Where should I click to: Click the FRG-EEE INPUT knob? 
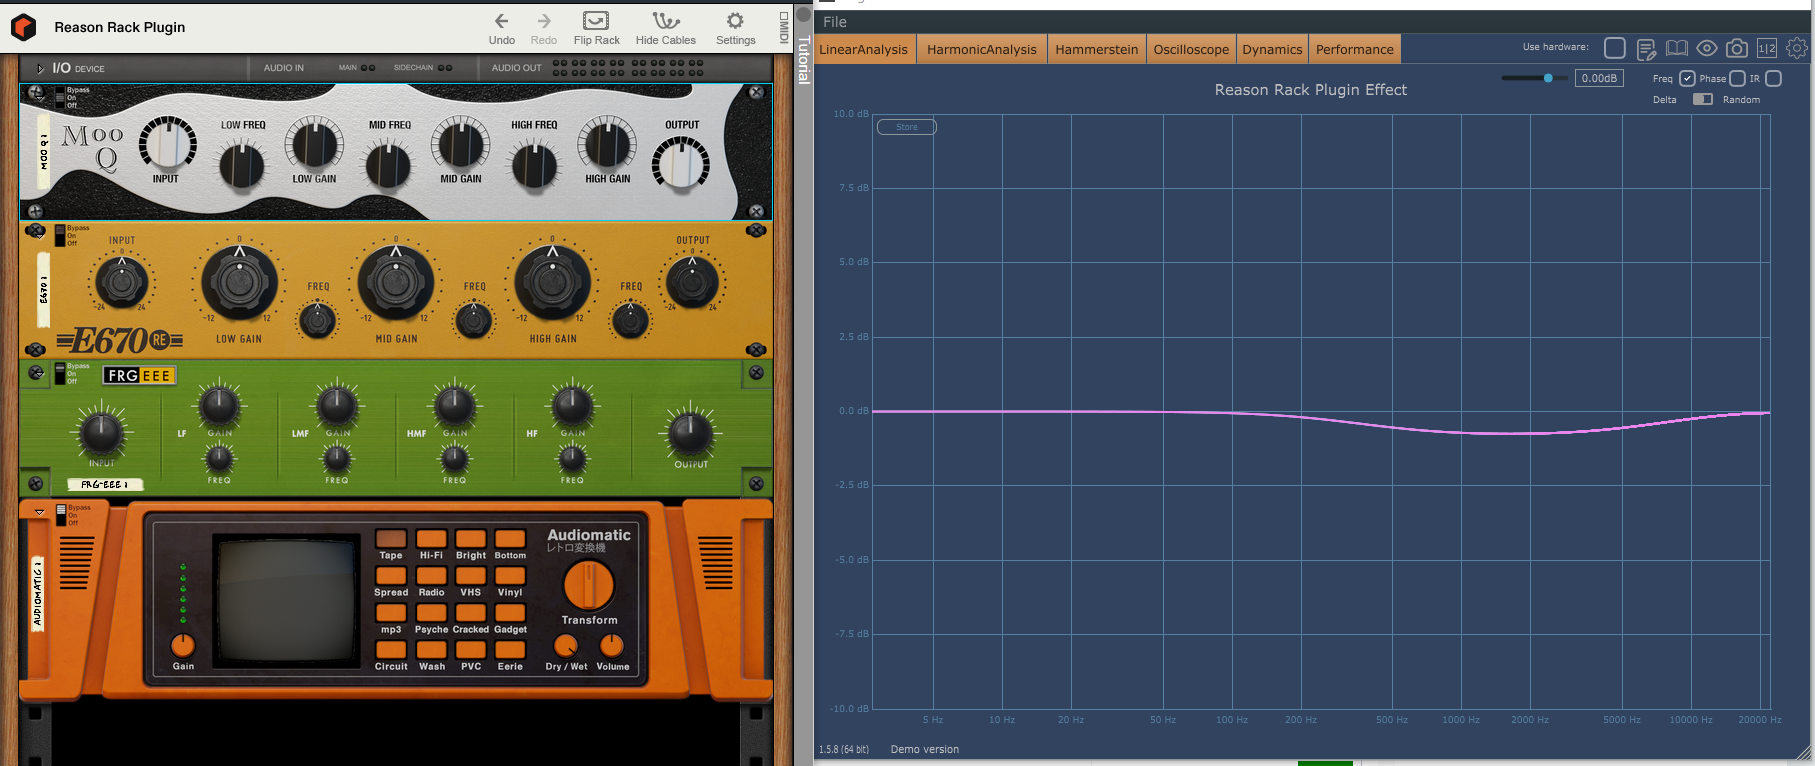click(101, 433)
